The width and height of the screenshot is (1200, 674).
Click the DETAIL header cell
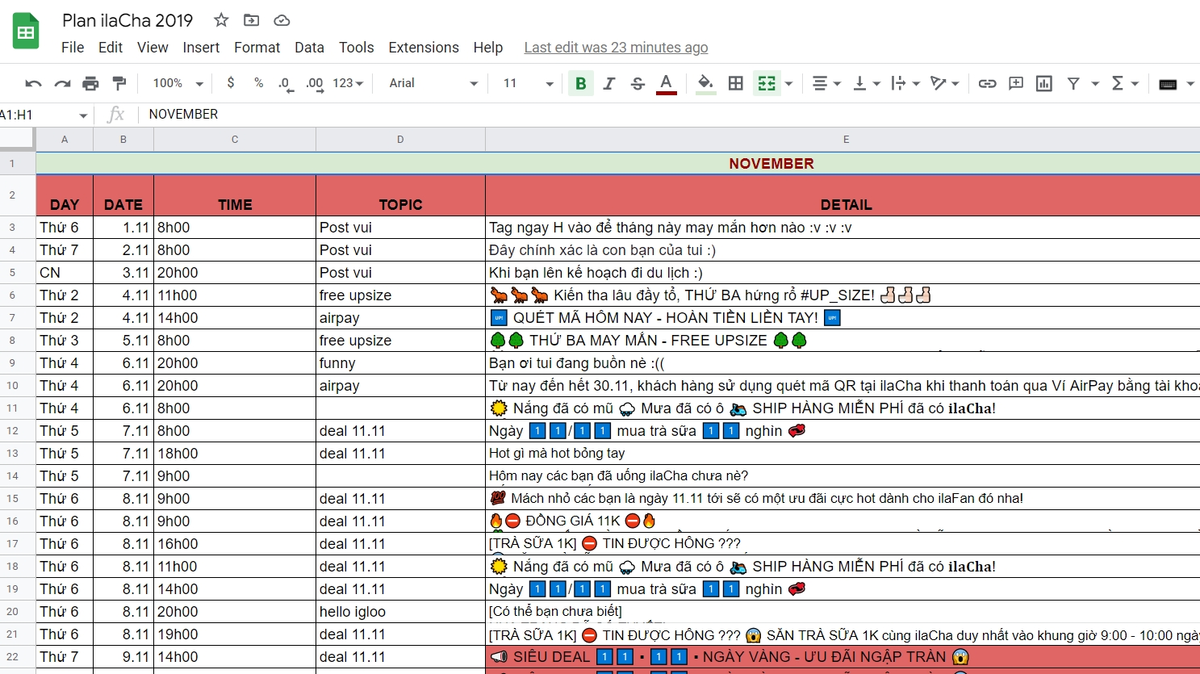tap(843, 195)
